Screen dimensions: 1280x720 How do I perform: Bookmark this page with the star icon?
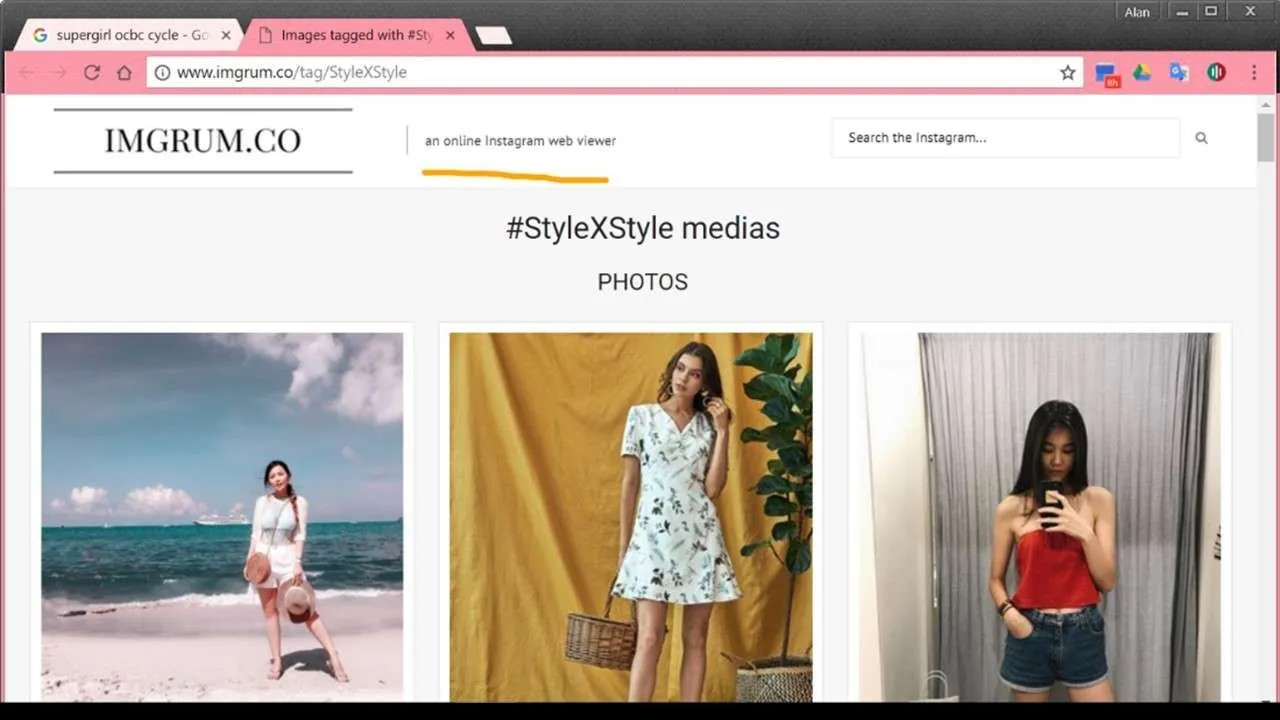(x=1067, y=72)
